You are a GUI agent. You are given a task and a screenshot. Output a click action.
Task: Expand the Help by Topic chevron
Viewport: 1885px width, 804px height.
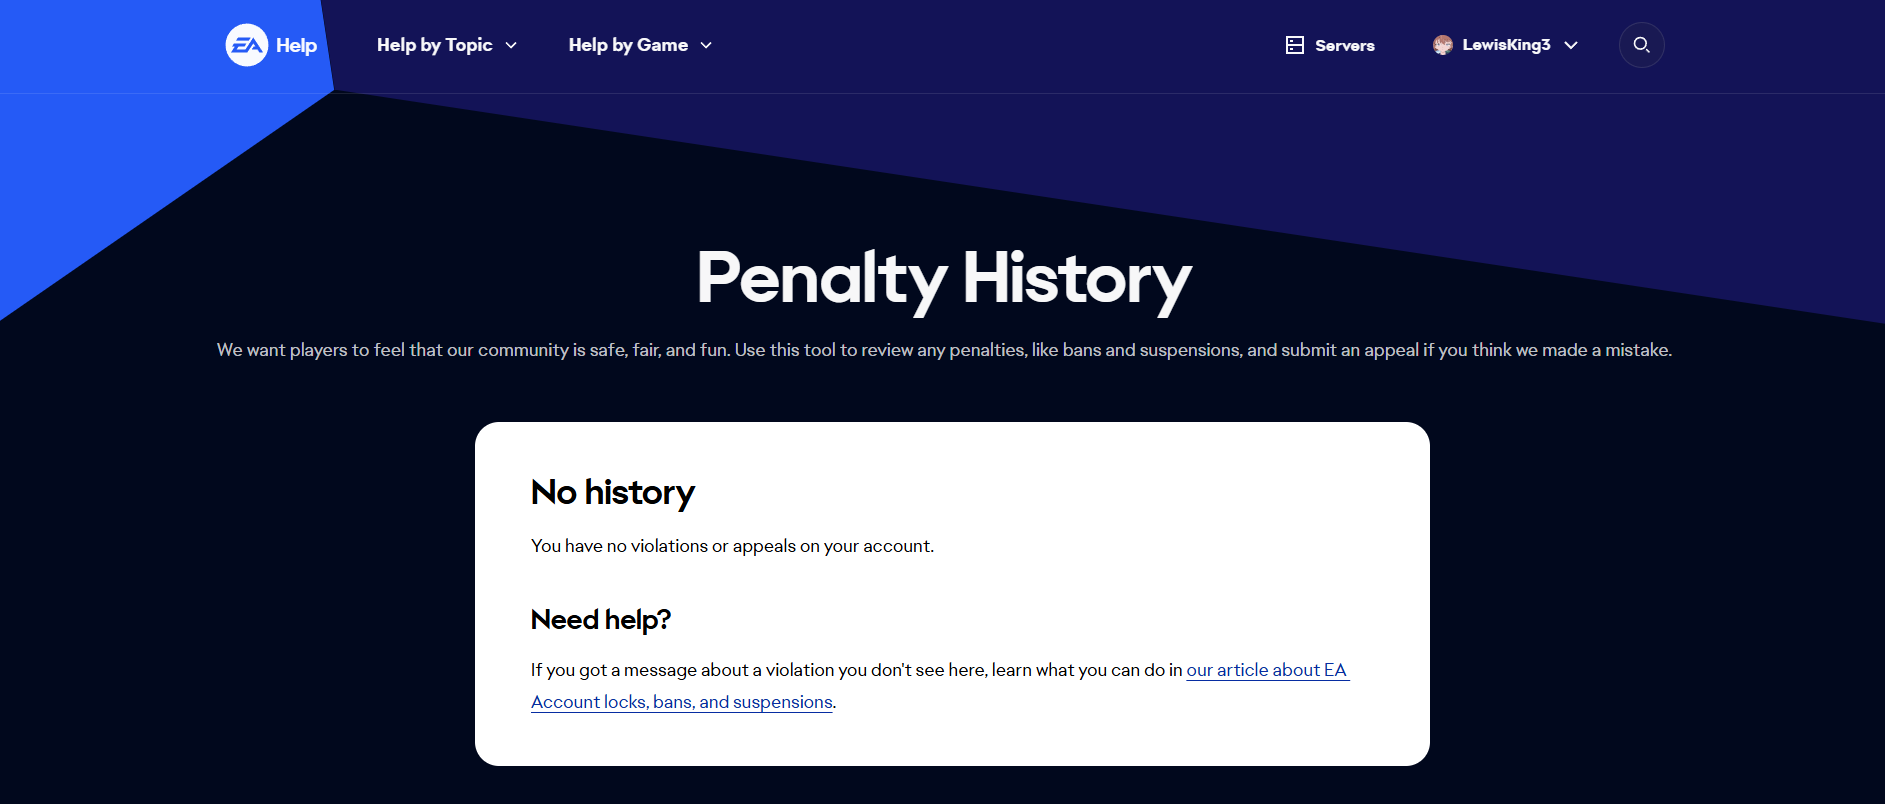point(511,45)
